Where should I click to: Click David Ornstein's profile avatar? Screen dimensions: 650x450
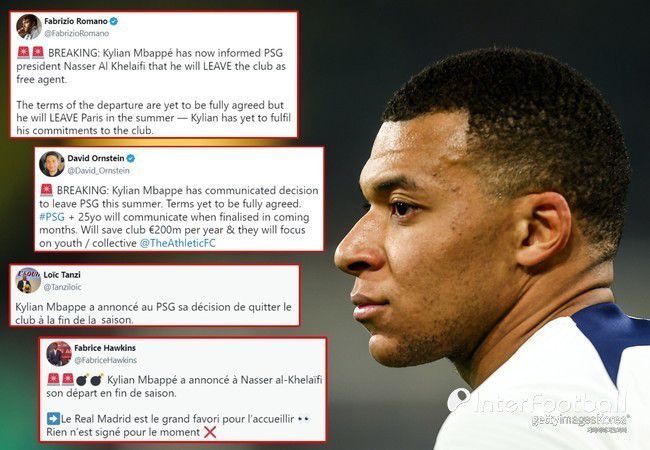click(51, 164)
